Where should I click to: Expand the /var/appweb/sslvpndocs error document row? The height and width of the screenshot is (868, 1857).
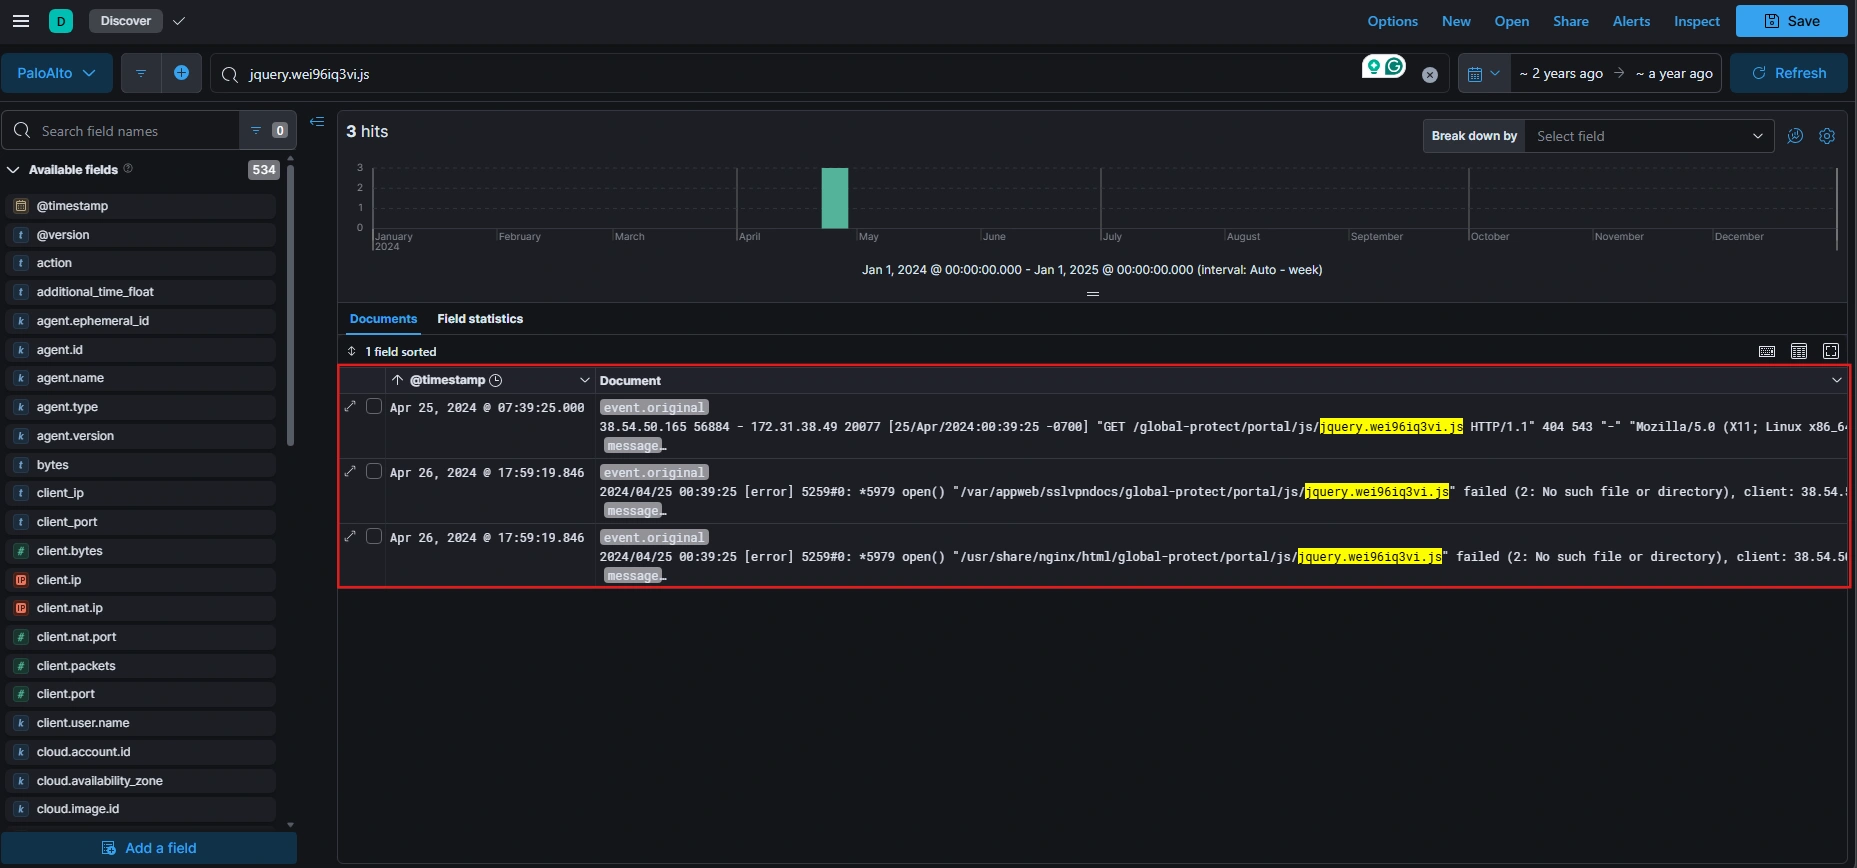[x=350, y=471]
